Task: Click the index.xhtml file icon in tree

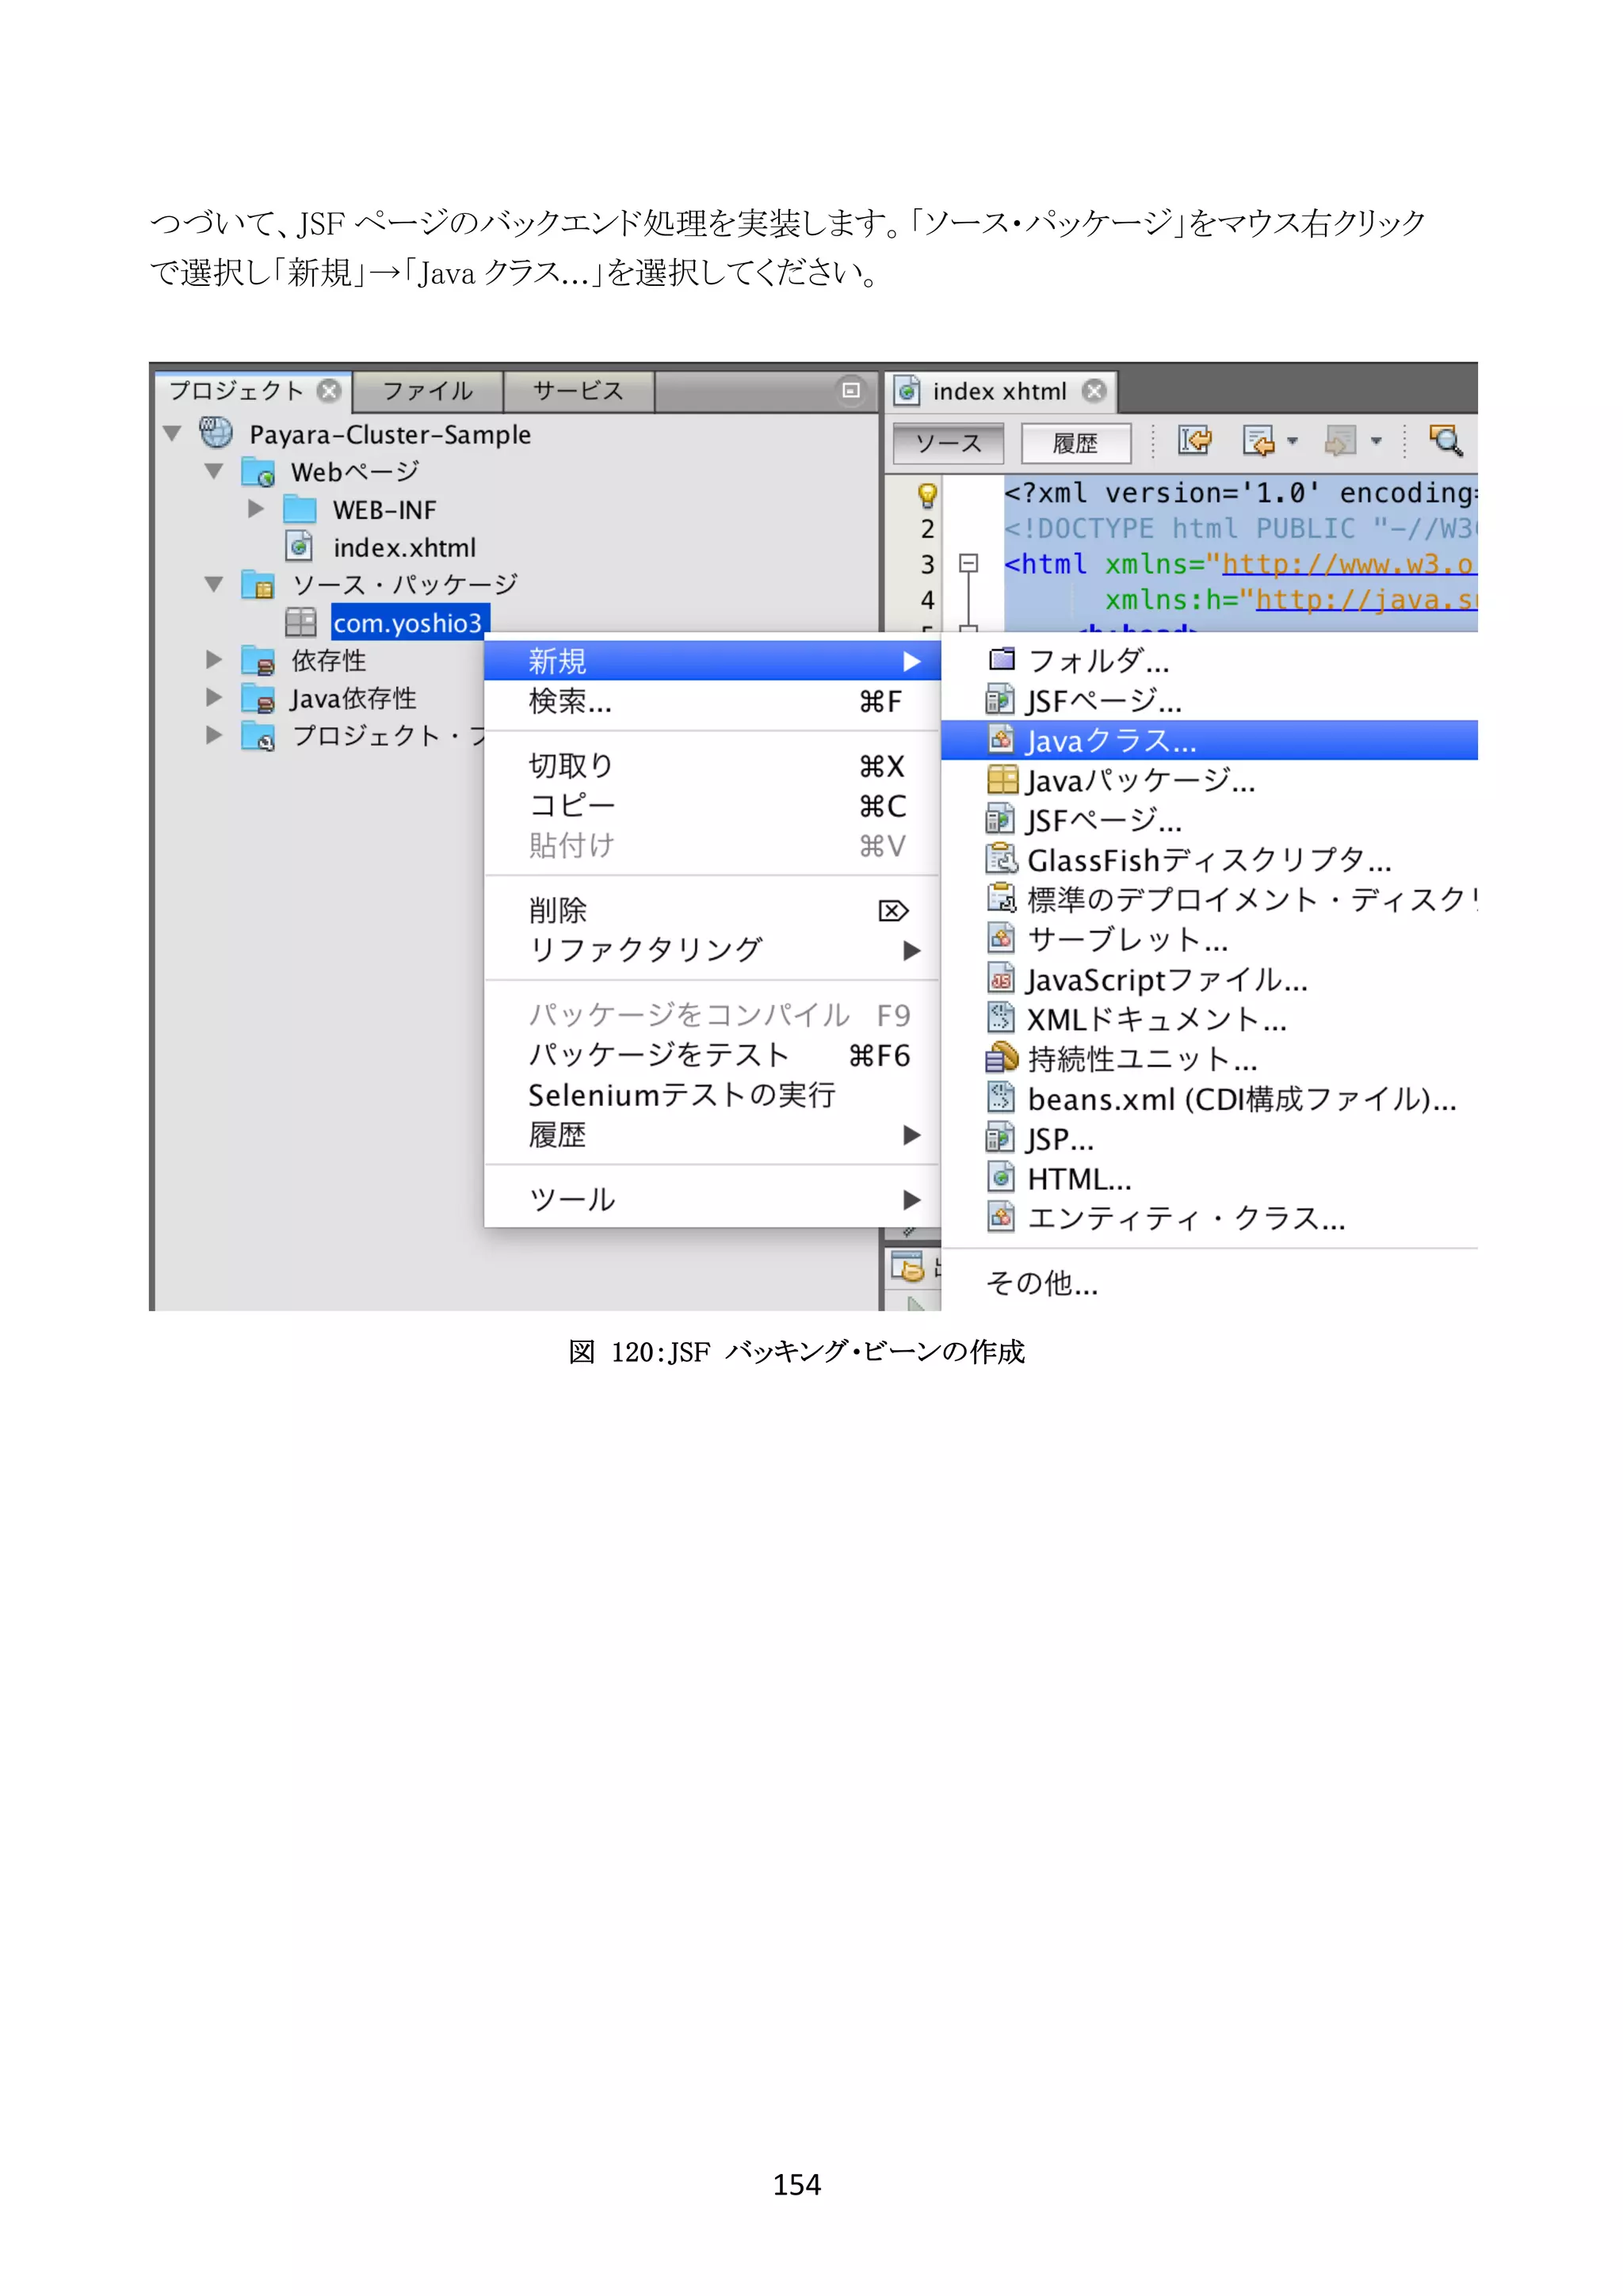Action: click(299, 546)
